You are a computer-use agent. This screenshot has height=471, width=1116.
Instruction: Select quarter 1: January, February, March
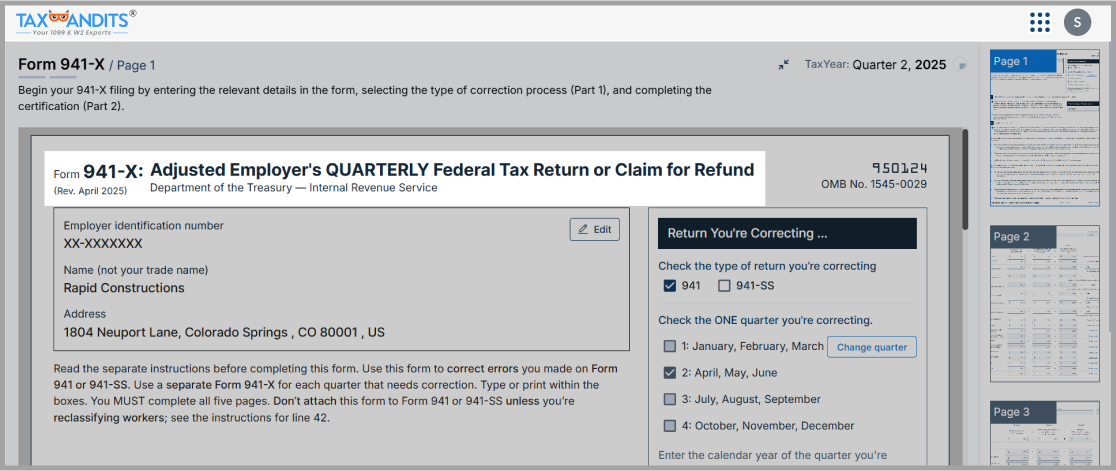click(x=670, y=347)
